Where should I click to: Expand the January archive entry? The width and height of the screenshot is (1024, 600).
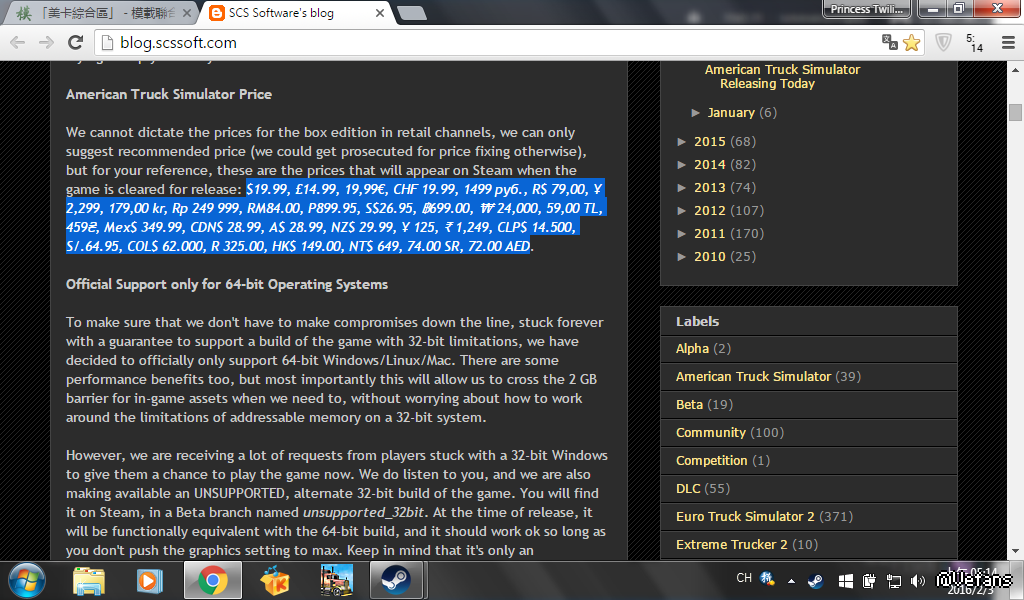(x=697, y=112)
